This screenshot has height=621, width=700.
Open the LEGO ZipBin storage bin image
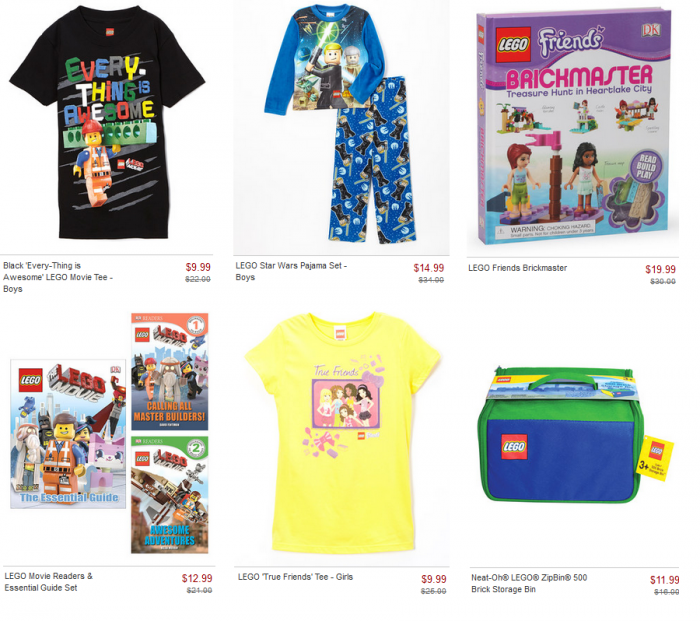575,435
